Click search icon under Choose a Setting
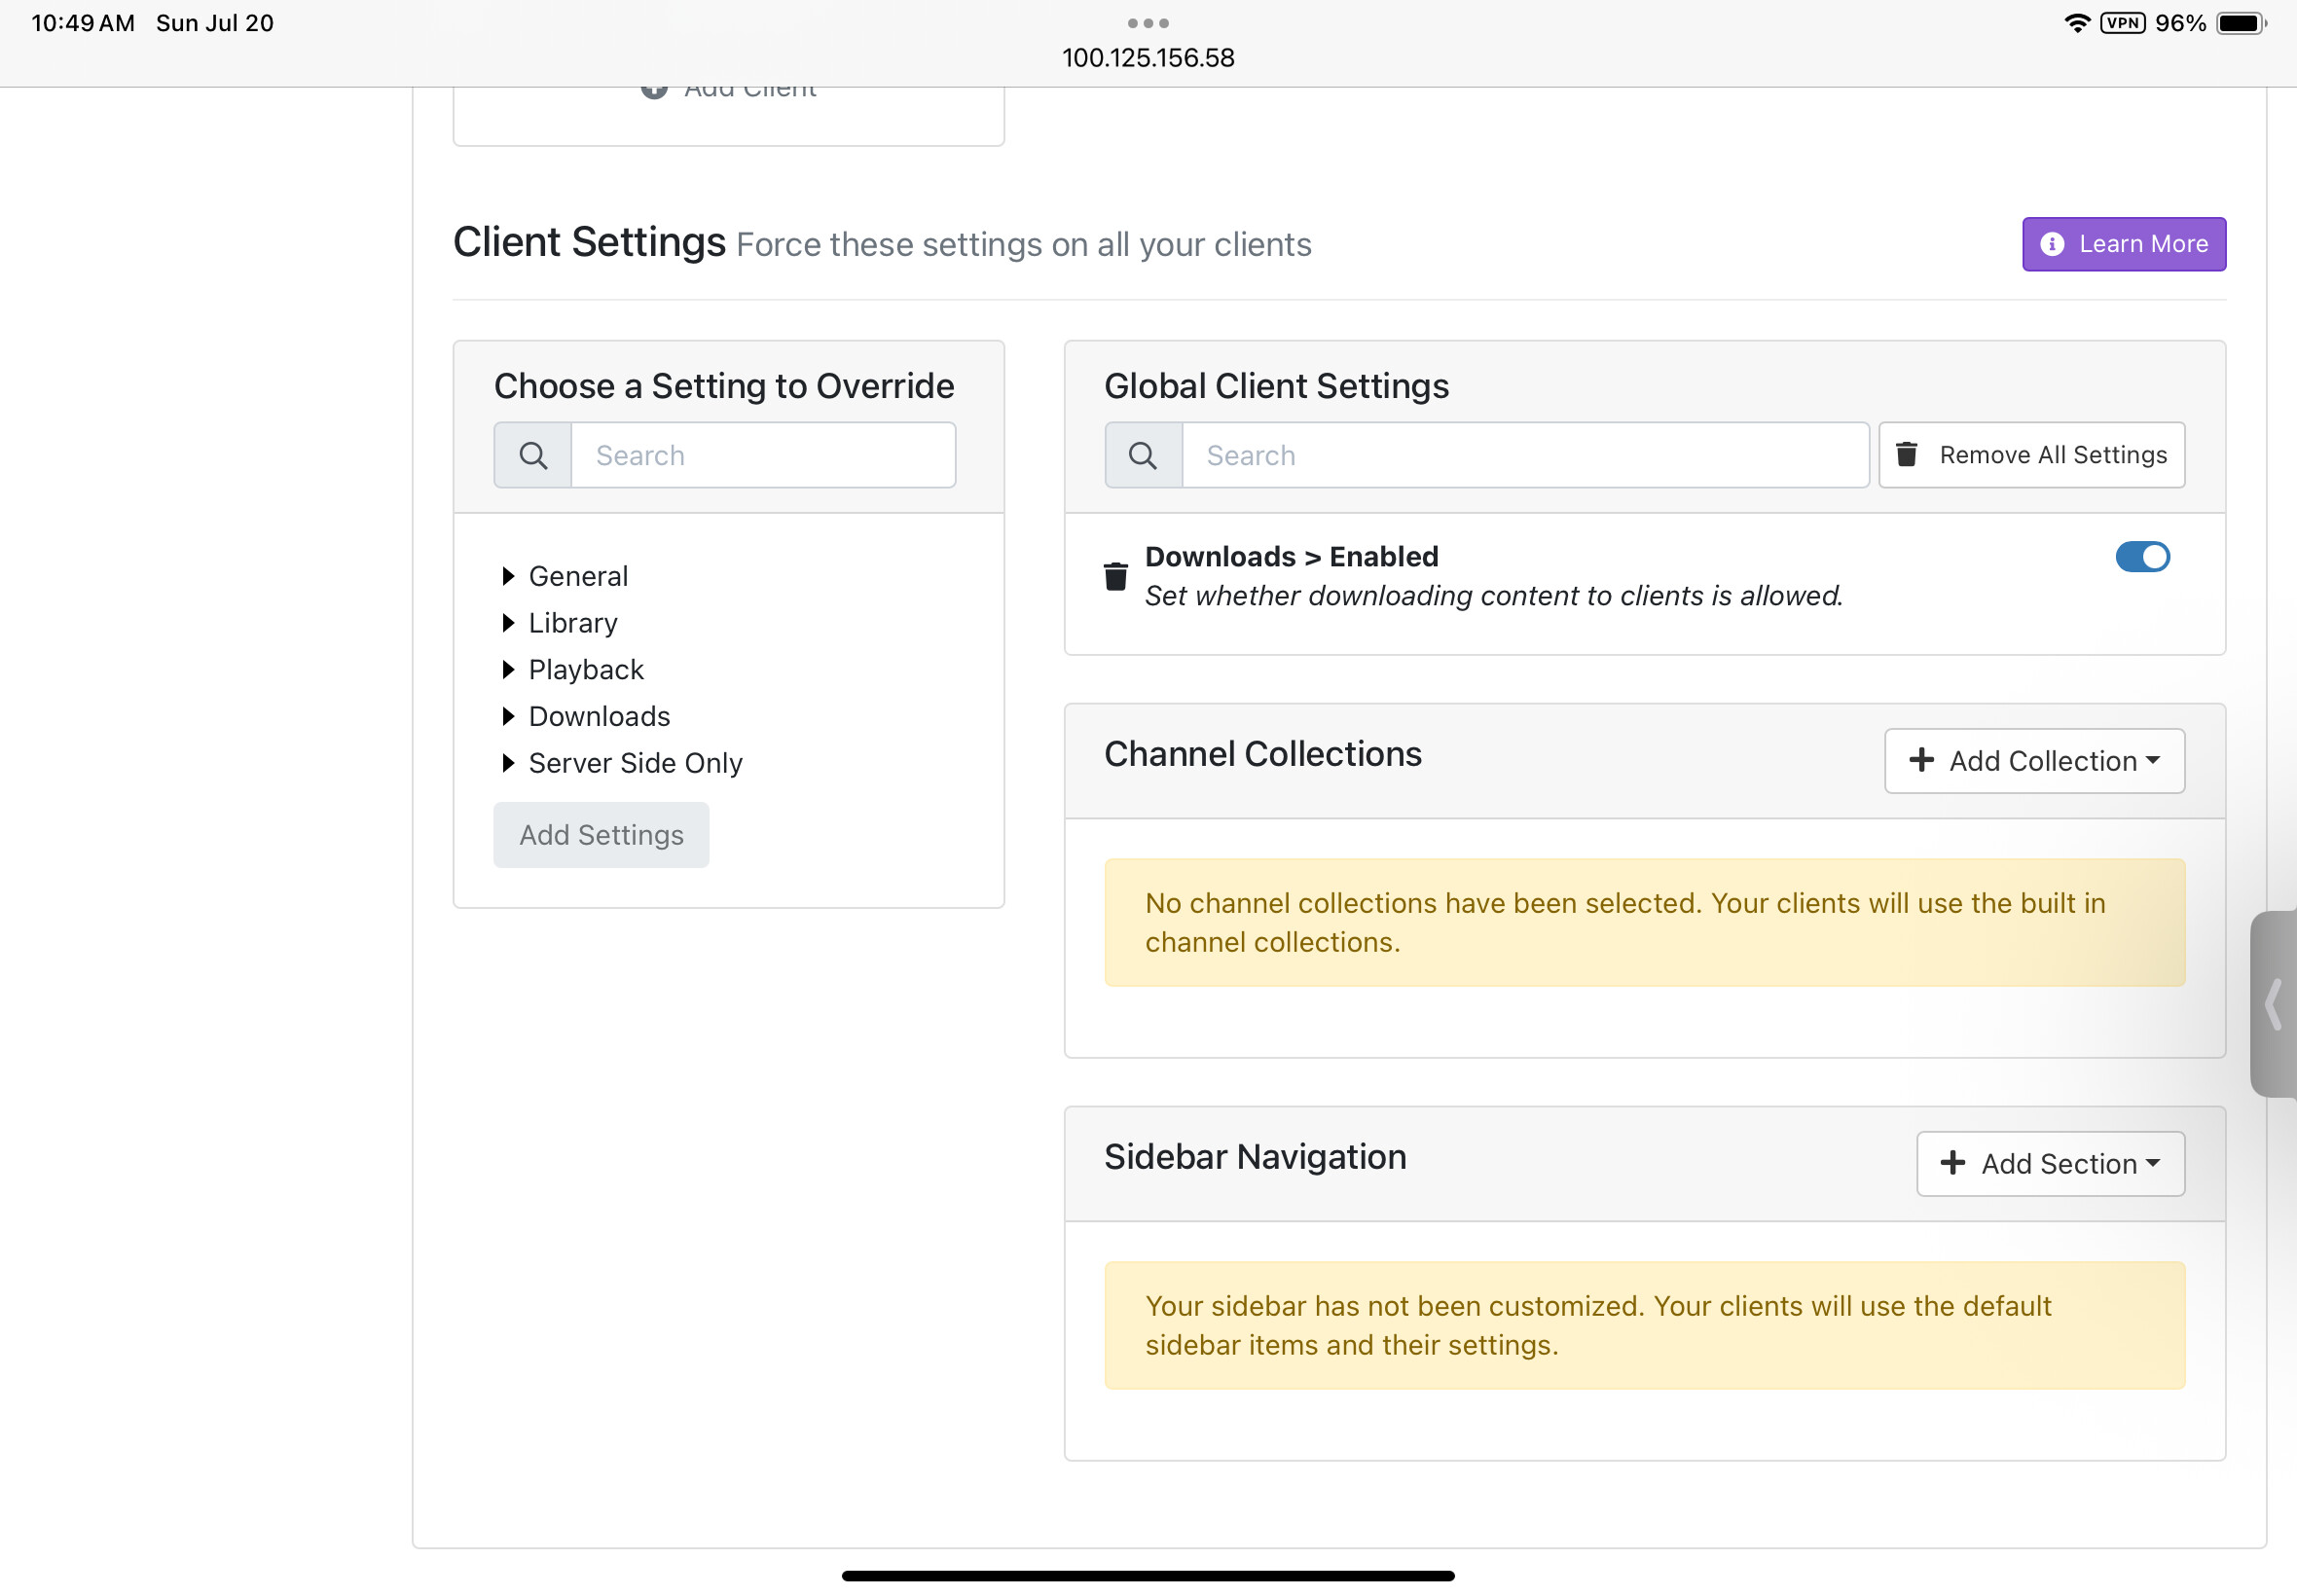2297x1596 pixels. (533, 456)
